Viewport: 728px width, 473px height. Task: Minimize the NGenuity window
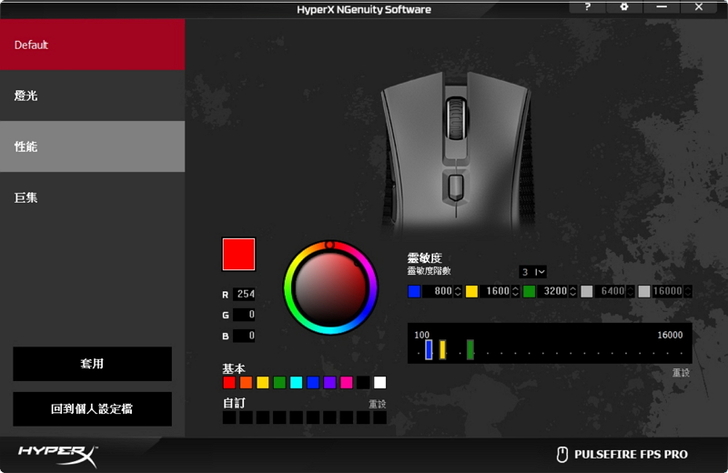[x=662, y=6]
